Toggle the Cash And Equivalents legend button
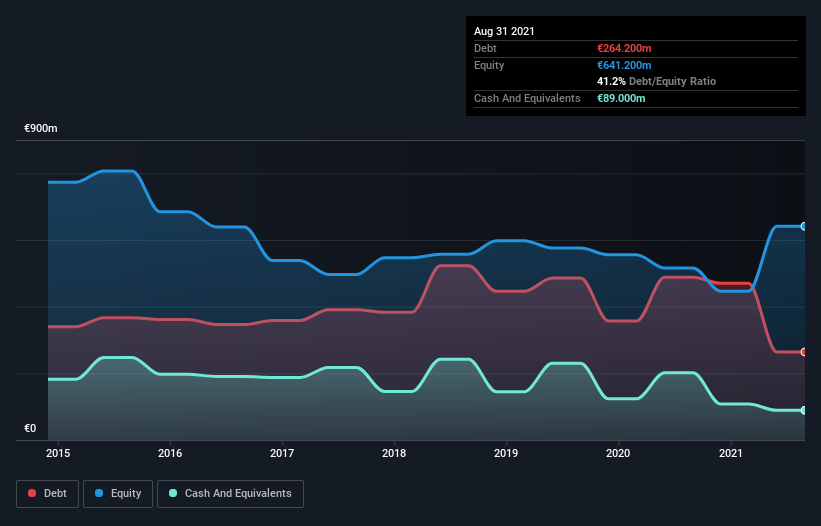The image size is (821, 526). (x=230, y=494)
